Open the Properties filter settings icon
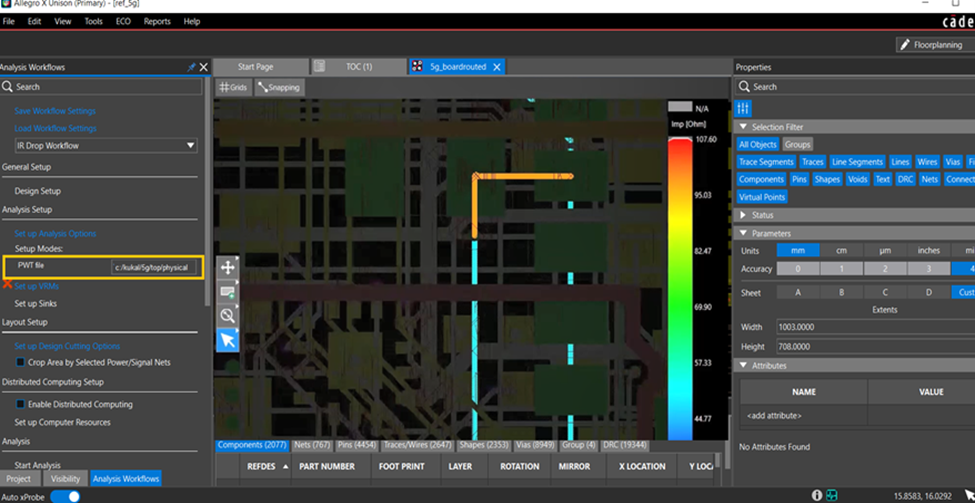The image size is (975, 503). pos(742,108)
